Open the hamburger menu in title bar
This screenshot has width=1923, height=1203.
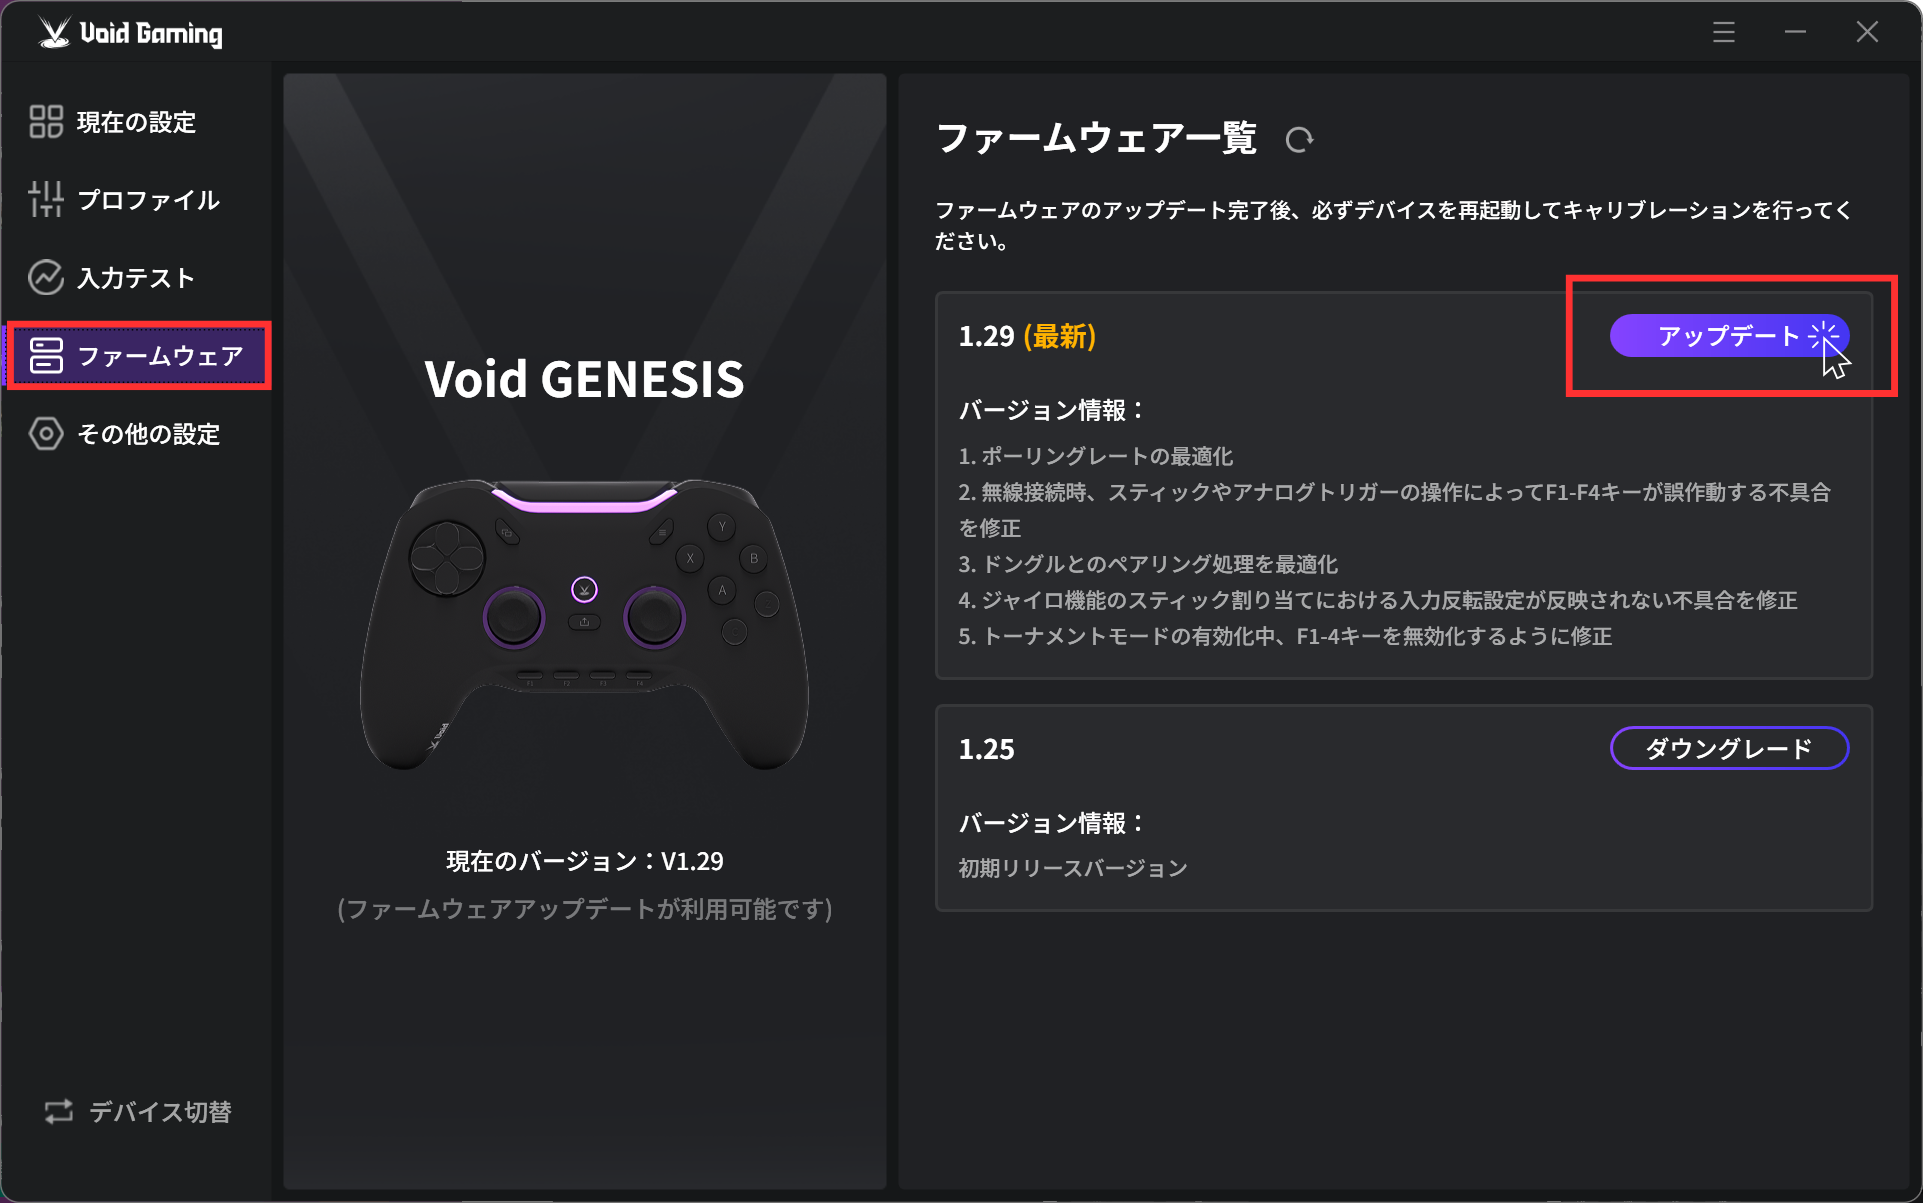1723,33
